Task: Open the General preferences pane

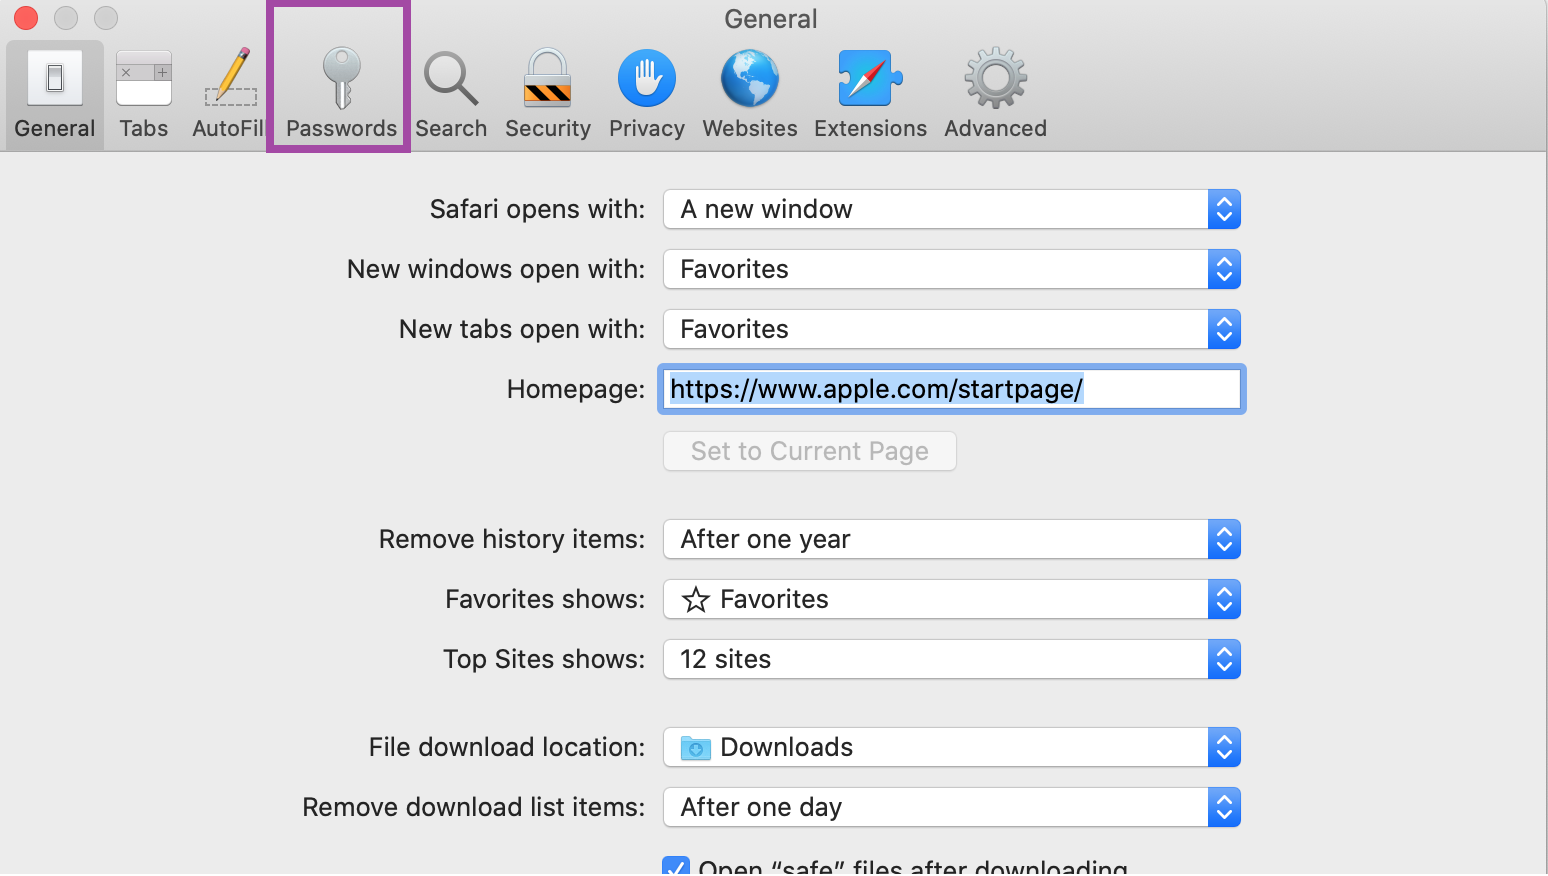Action: 55,96
